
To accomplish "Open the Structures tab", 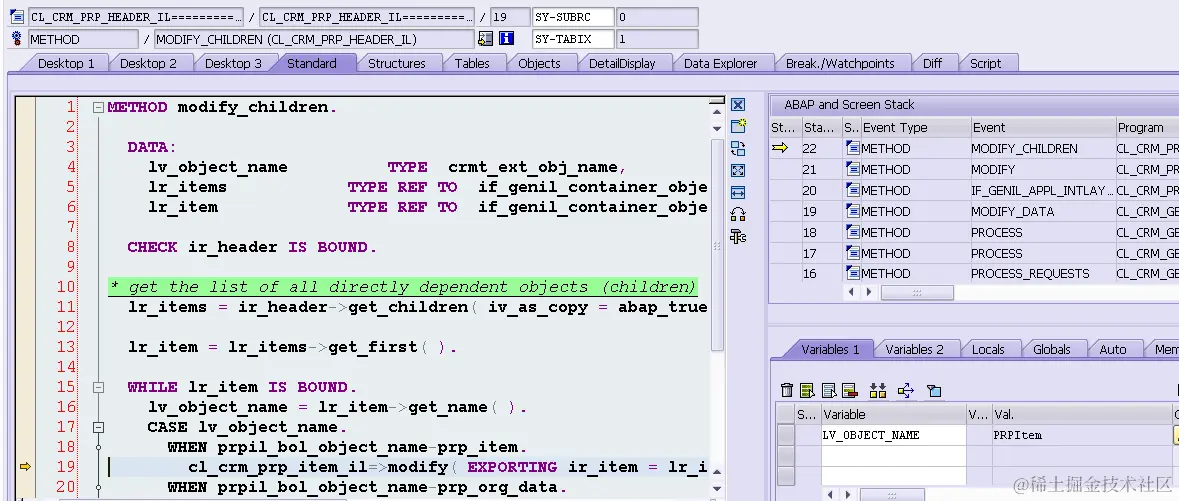I will (x=396, y=63).
